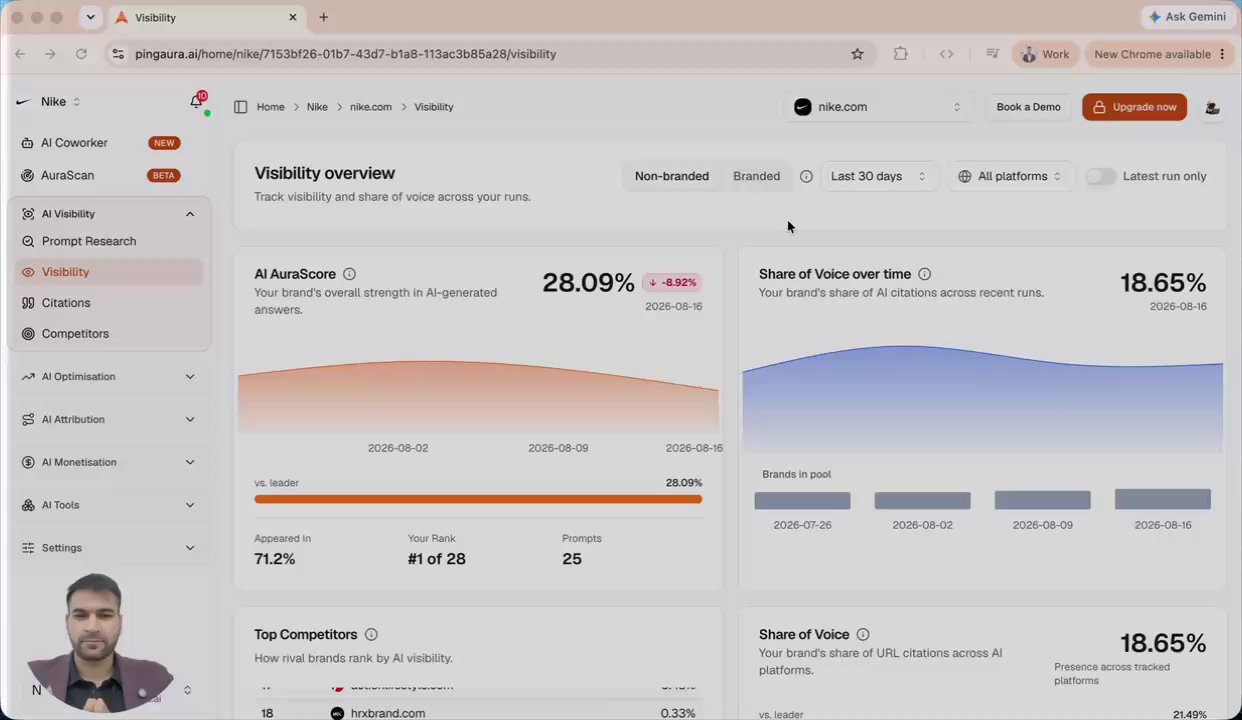This screenshot has width=1242, height=720.
Task: Go to Prompt Research
Action: (x=108, y=241)
